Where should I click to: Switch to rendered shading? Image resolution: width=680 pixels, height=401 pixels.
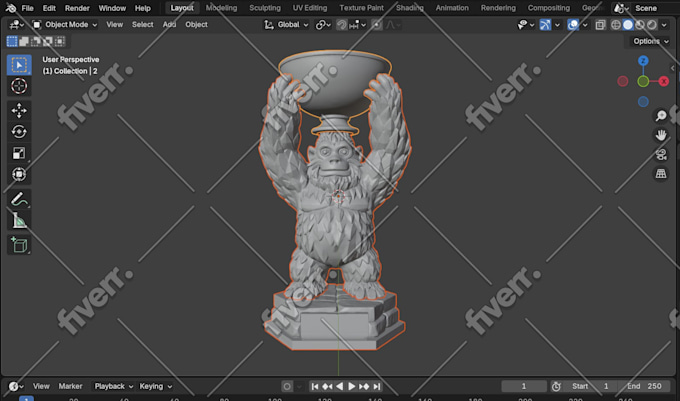(652, 25)
